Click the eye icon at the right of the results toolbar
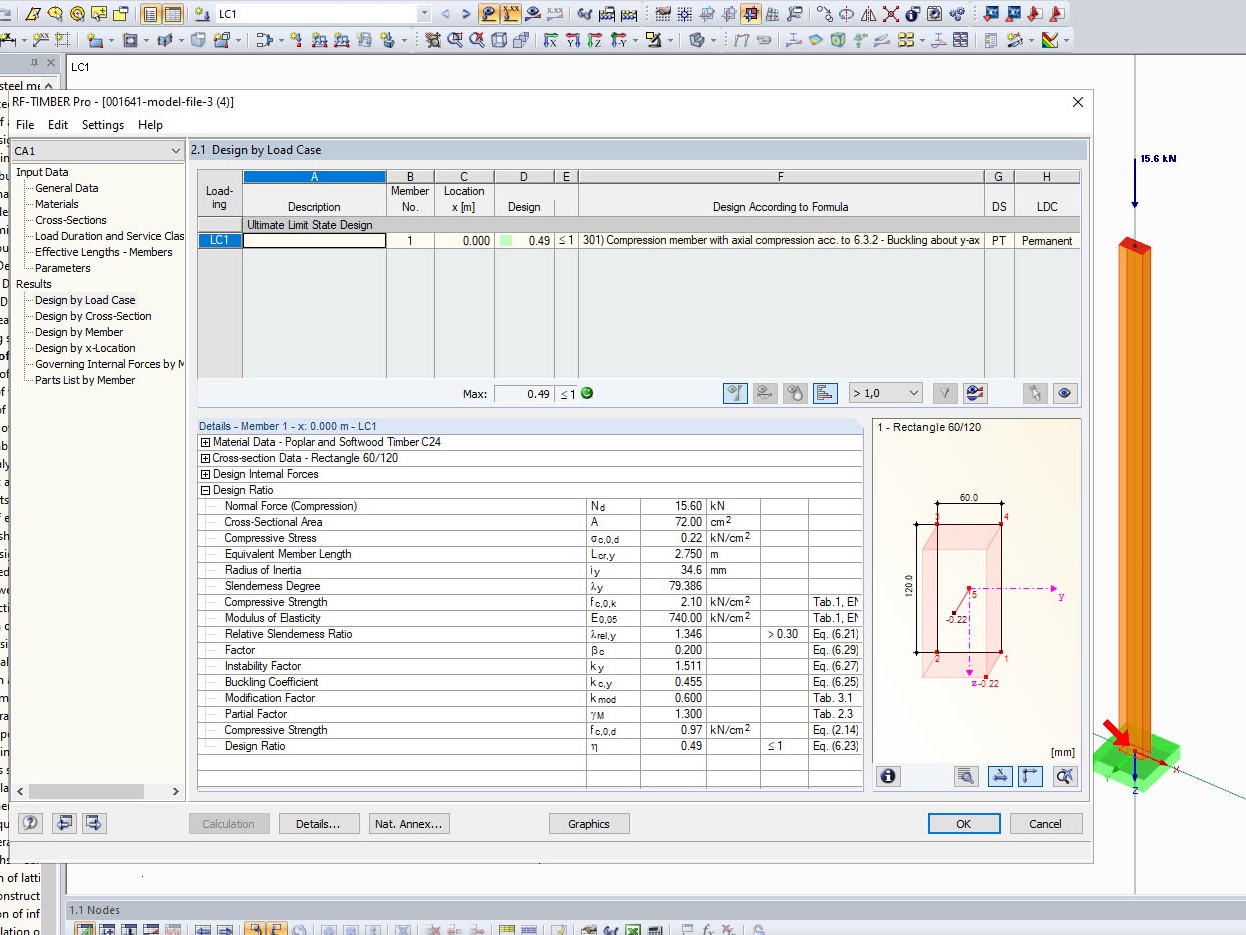The height and width of the screenshot is (935, 1246). (x=1065, y=393)
